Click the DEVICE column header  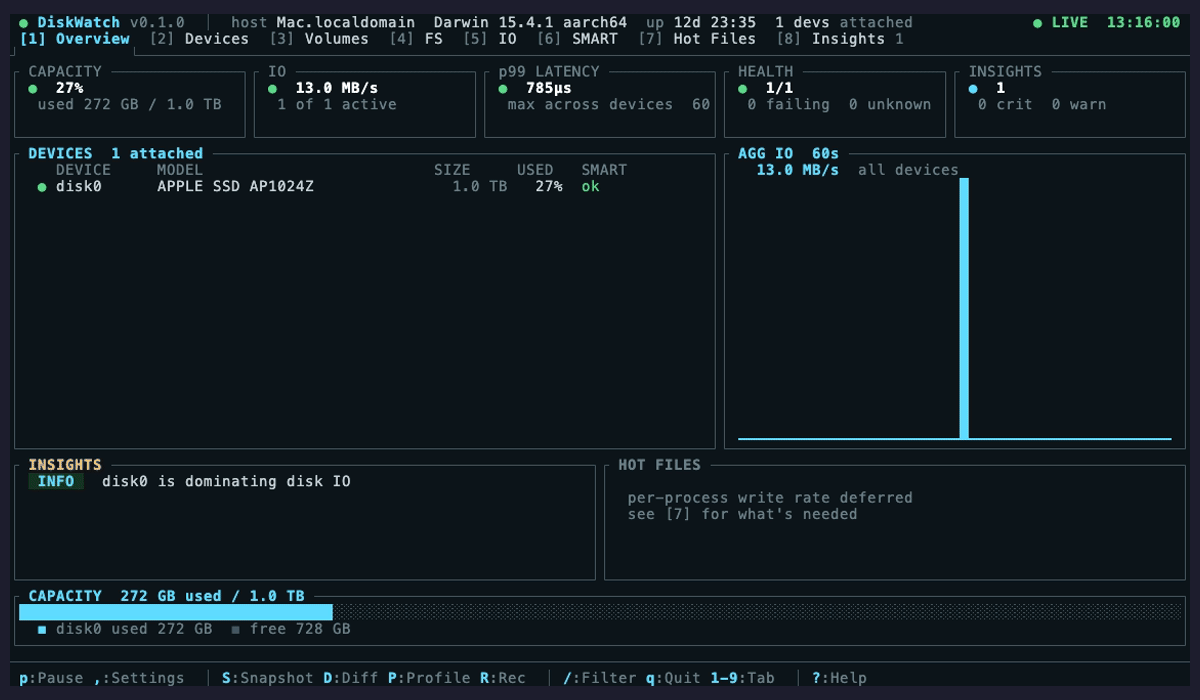tap(84, 170)
